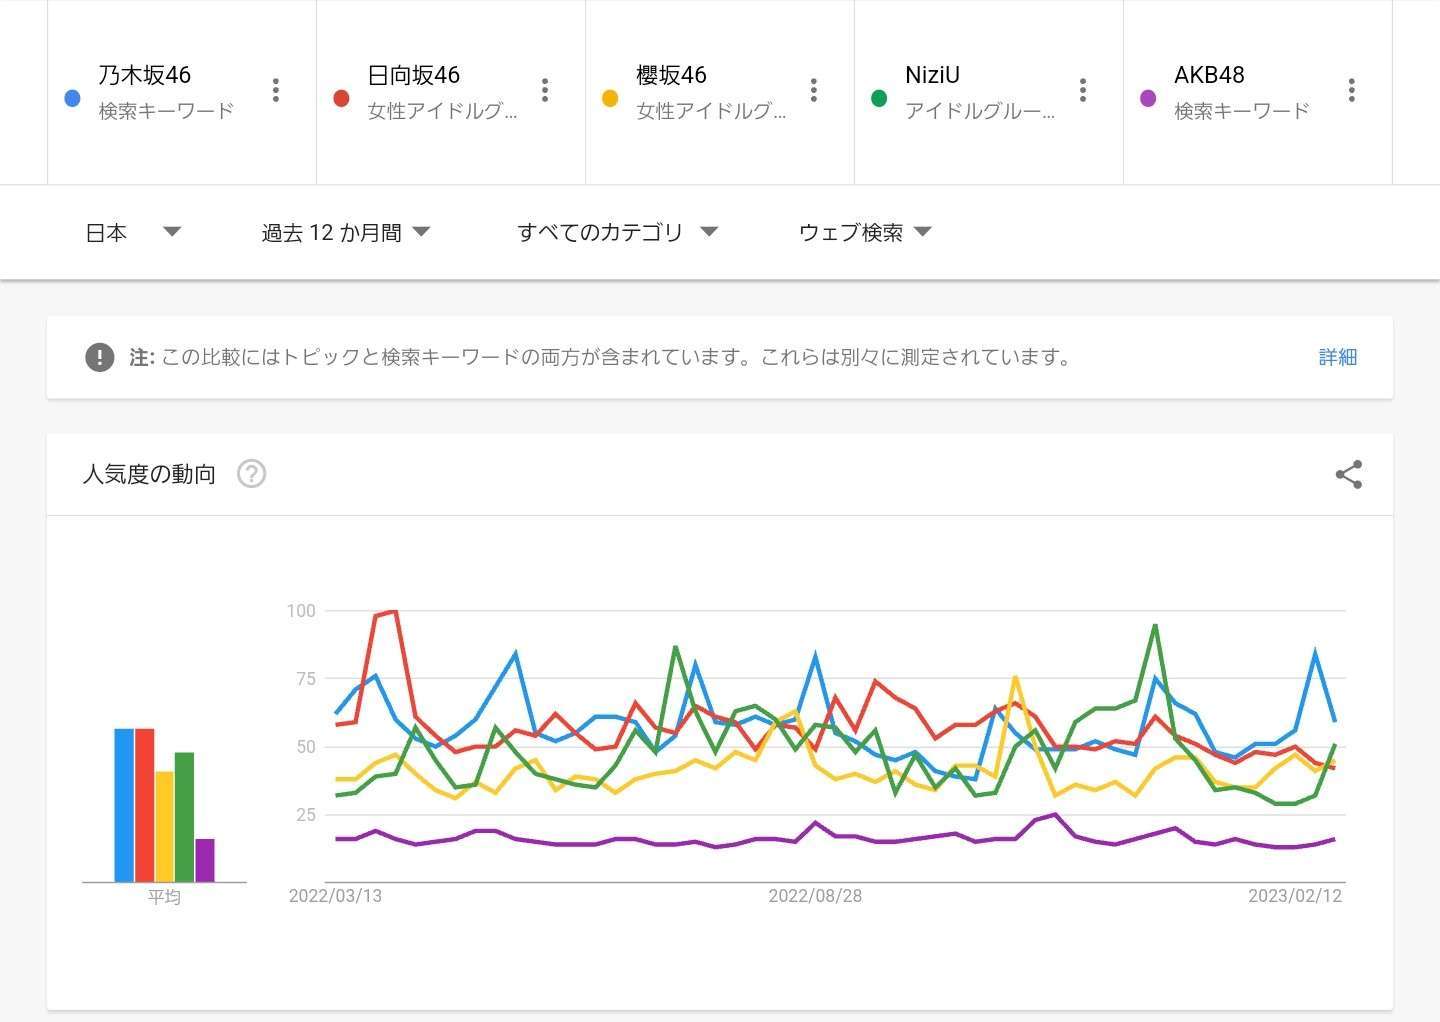
Task: Open three-dot menu for 乃木坂46
Action: 276,90
